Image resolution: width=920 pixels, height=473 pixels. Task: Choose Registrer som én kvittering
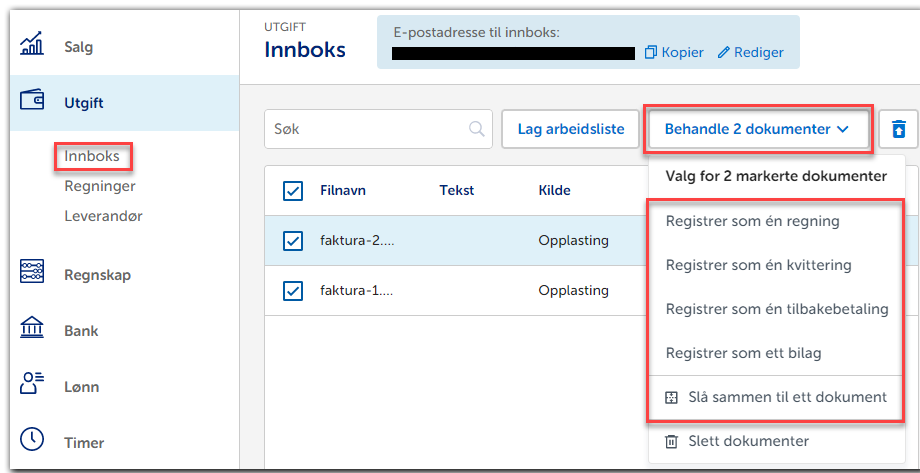coord(758,265)
